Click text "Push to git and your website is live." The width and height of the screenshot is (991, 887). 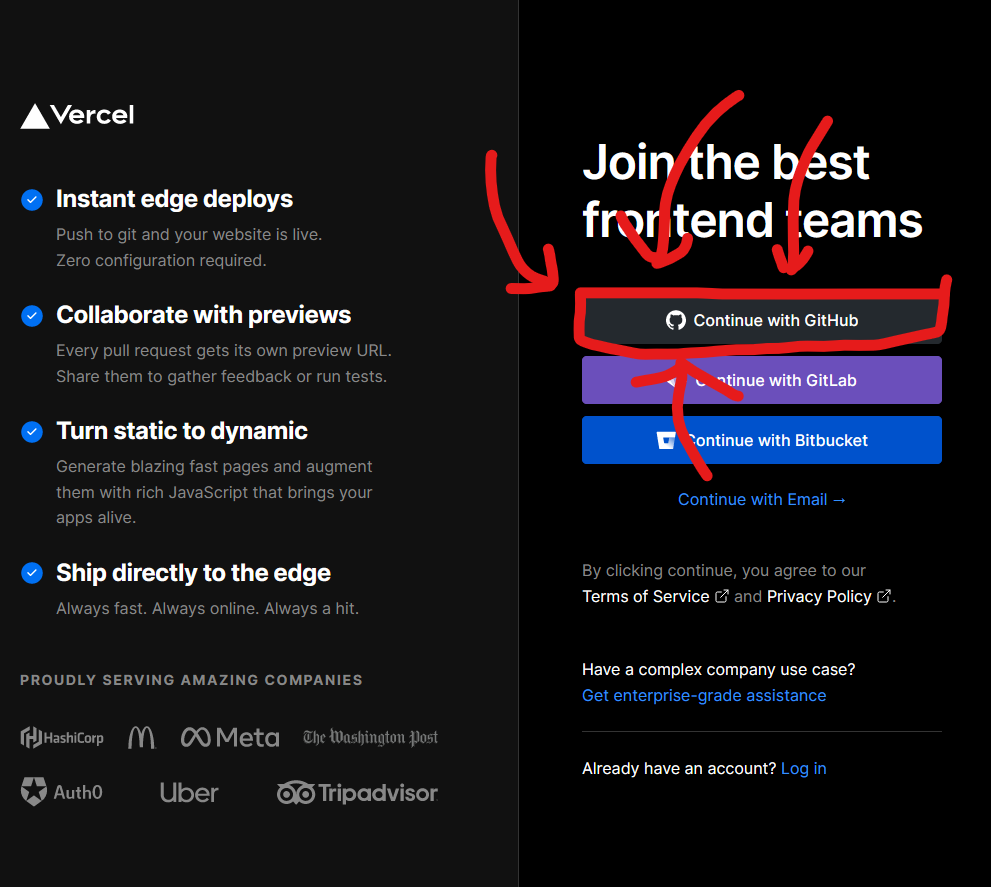click(189, 235)
